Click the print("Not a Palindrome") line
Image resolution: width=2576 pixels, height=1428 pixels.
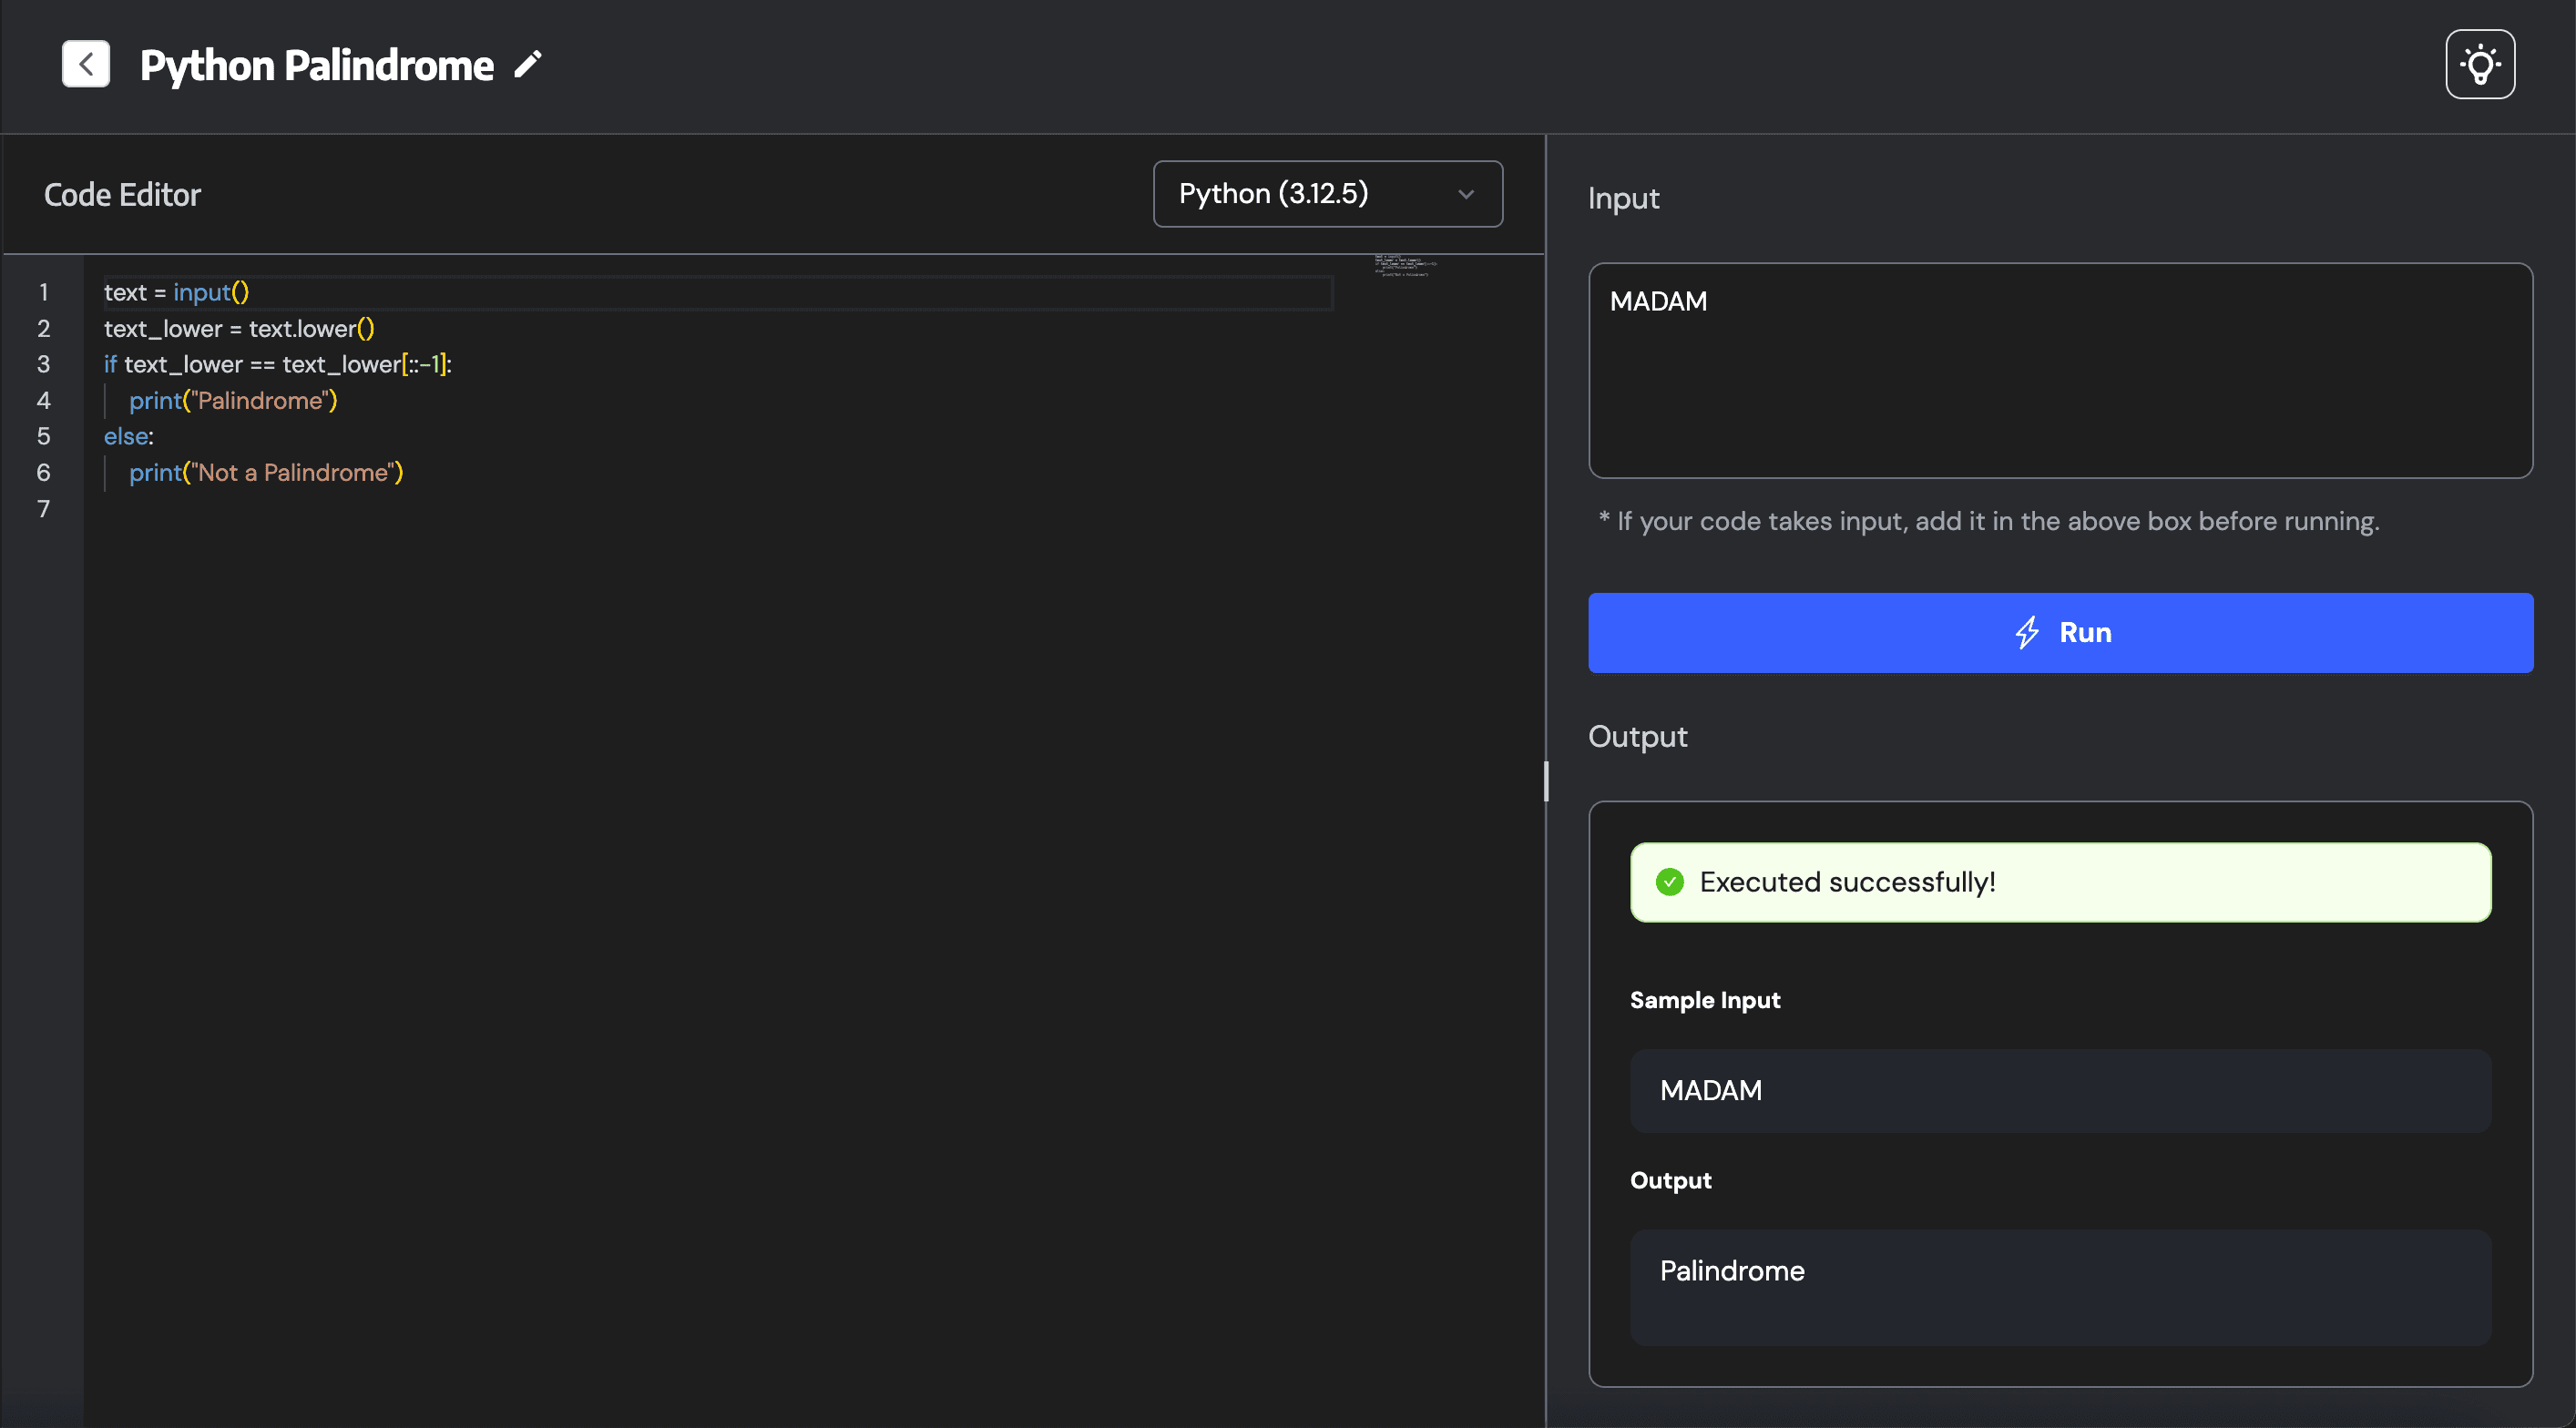(x=266, y=473)
